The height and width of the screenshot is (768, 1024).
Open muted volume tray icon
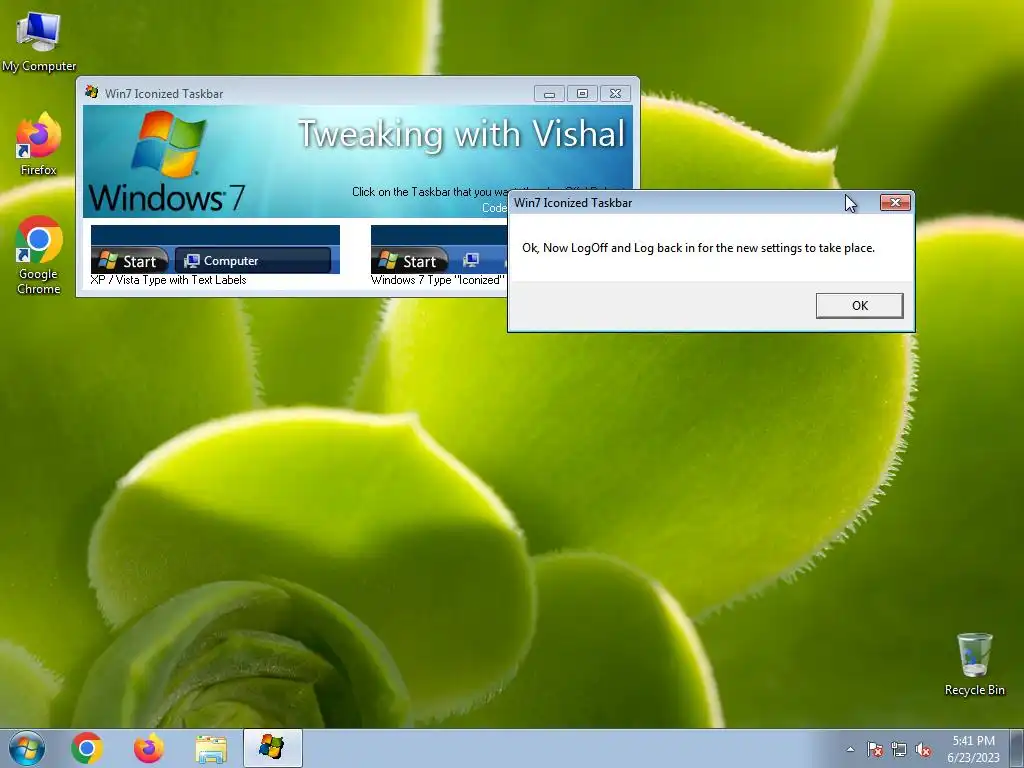coord(923,750)
